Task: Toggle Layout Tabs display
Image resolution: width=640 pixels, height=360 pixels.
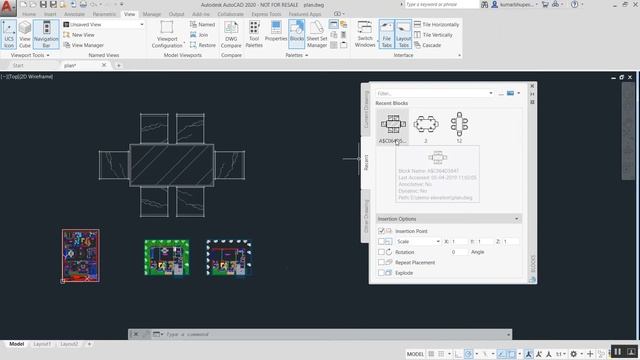Action: click(x=403, y=34)
